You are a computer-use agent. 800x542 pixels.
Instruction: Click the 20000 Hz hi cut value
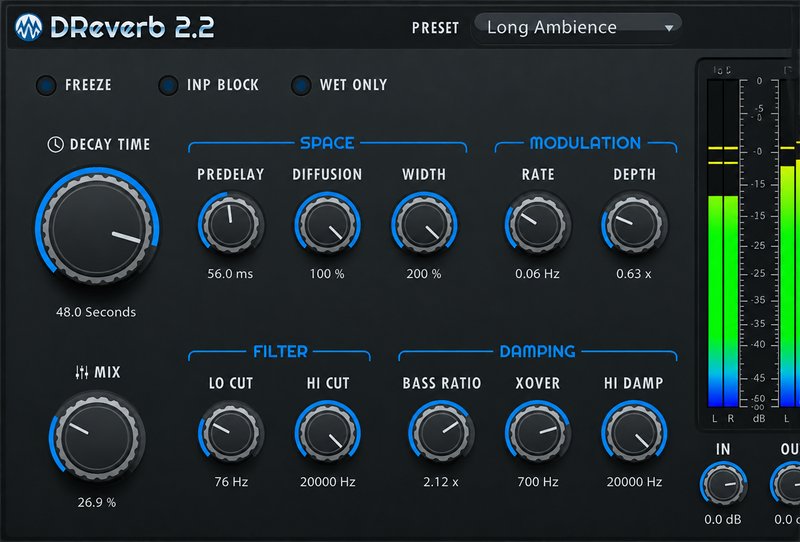click(x=328, y=482)
